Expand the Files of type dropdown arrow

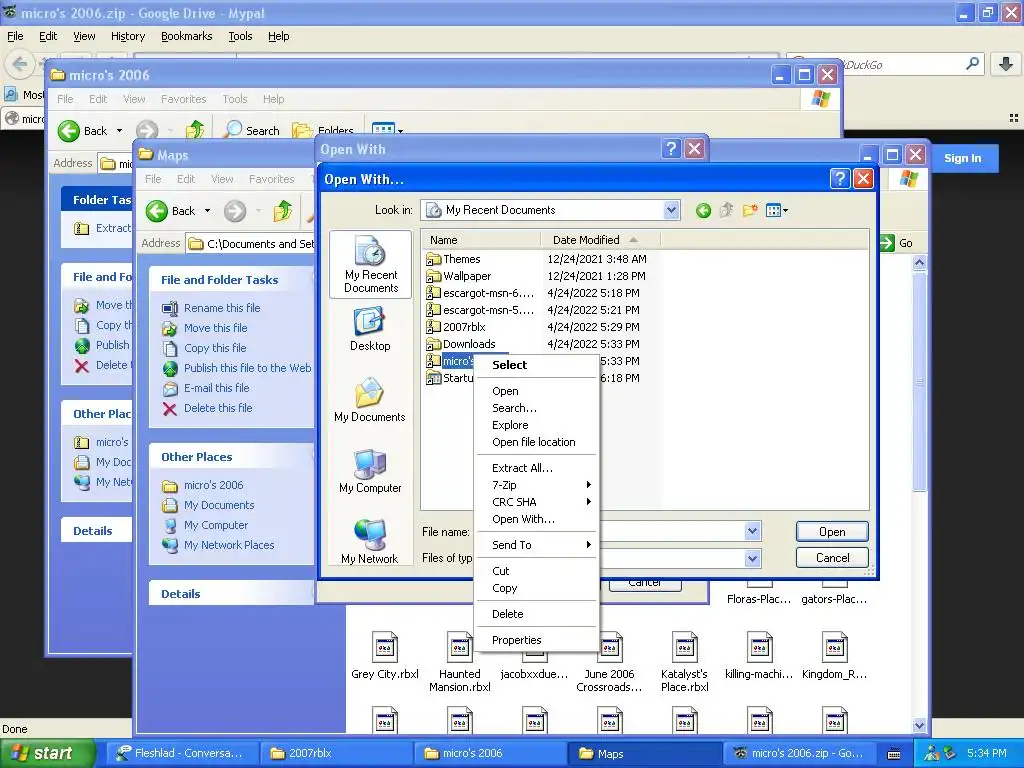click(752, 558)
